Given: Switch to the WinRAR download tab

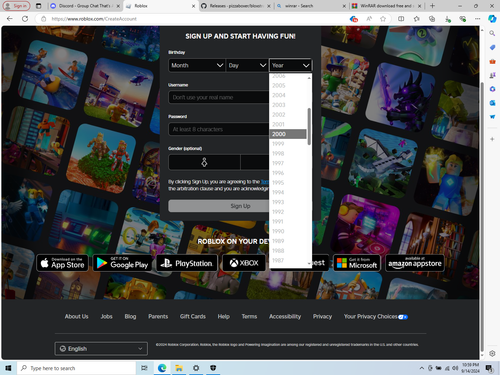Looking at the screenshot, I should (386, 6).
